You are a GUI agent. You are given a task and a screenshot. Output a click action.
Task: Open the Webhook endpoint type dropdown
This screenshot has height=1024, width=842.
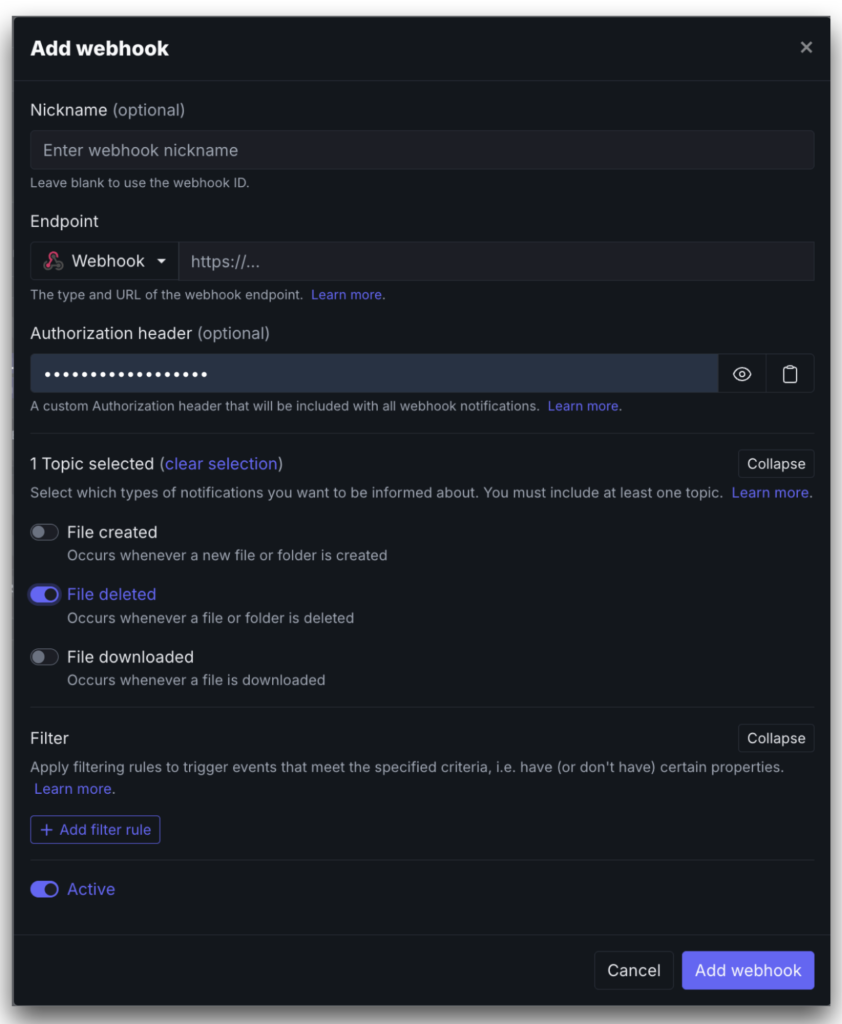click(x=160, y=261)
